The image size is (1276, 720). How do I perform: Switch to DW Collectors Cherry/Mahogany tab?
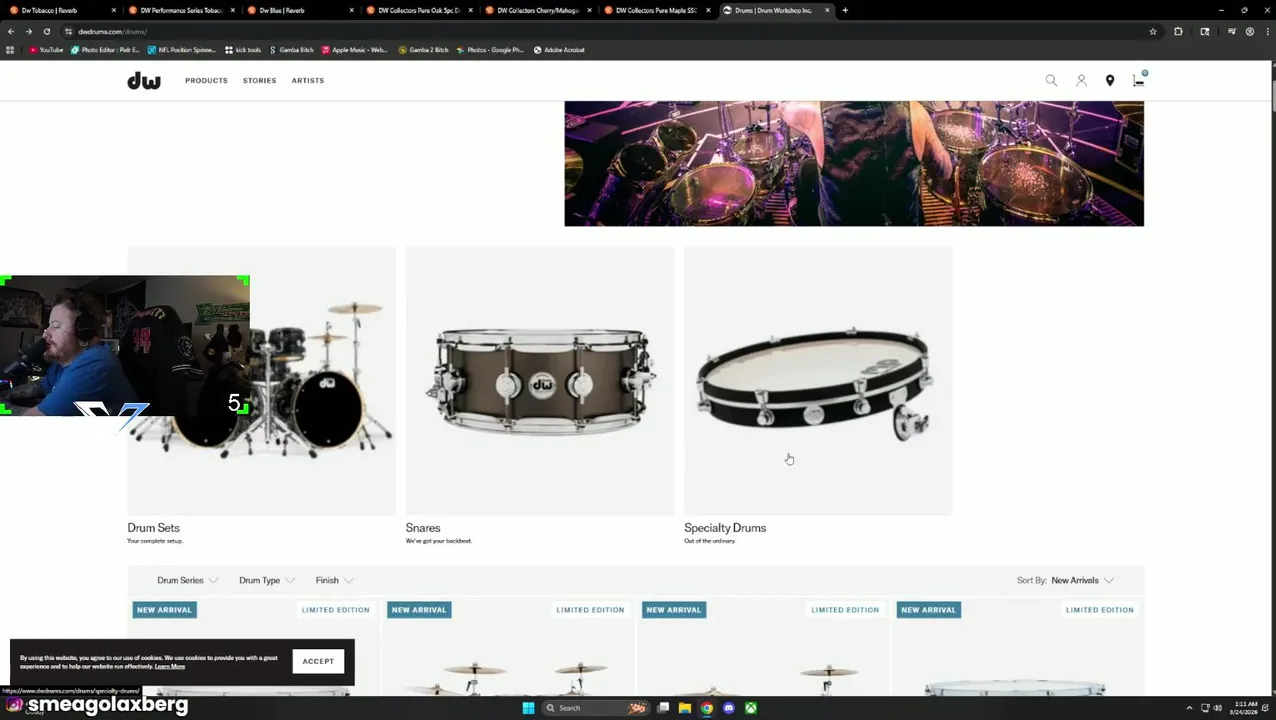537,10
